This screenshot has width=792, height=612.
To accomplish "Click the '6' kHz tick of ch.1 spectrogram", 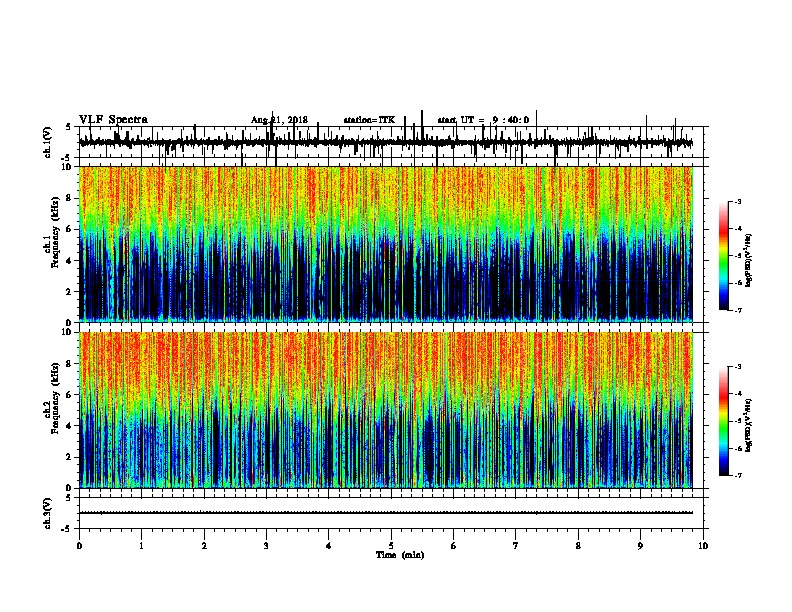I will [x=70, y=229].
